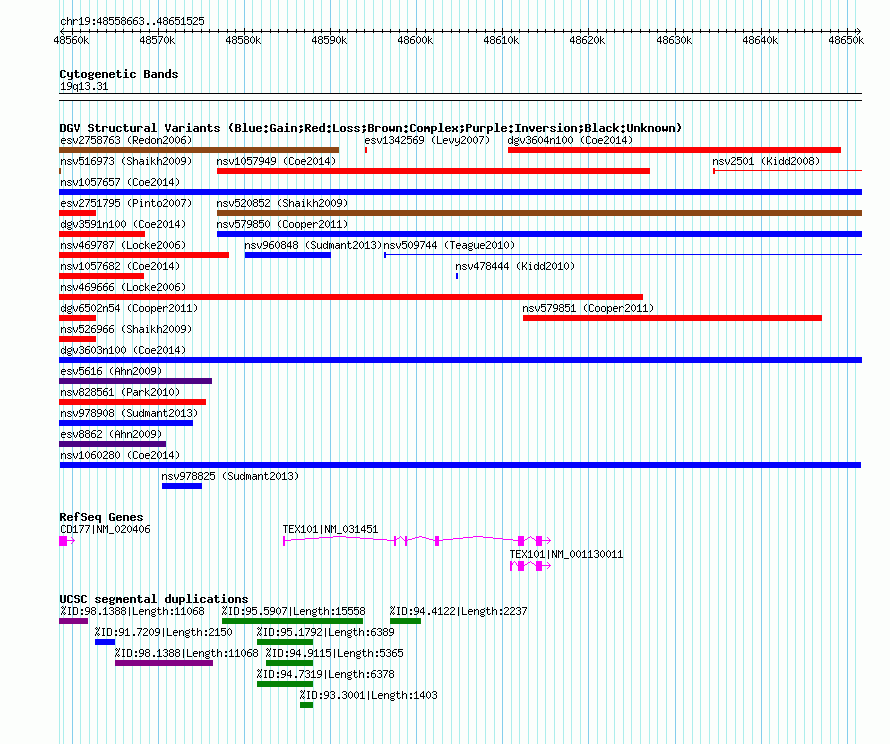The width and height of the screenshot is (890, 744).
Task: Click the nsv978825 (Sudmant2013) label
Action: click(230, 476)
